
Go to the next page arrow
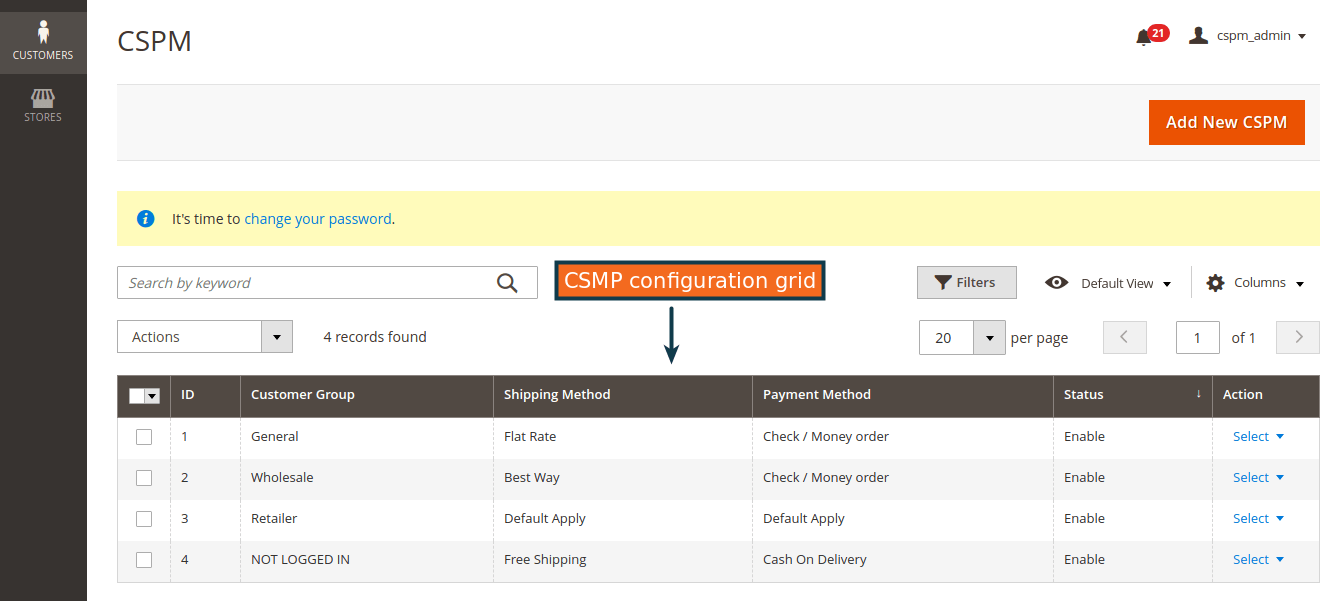click(1299, 338)
